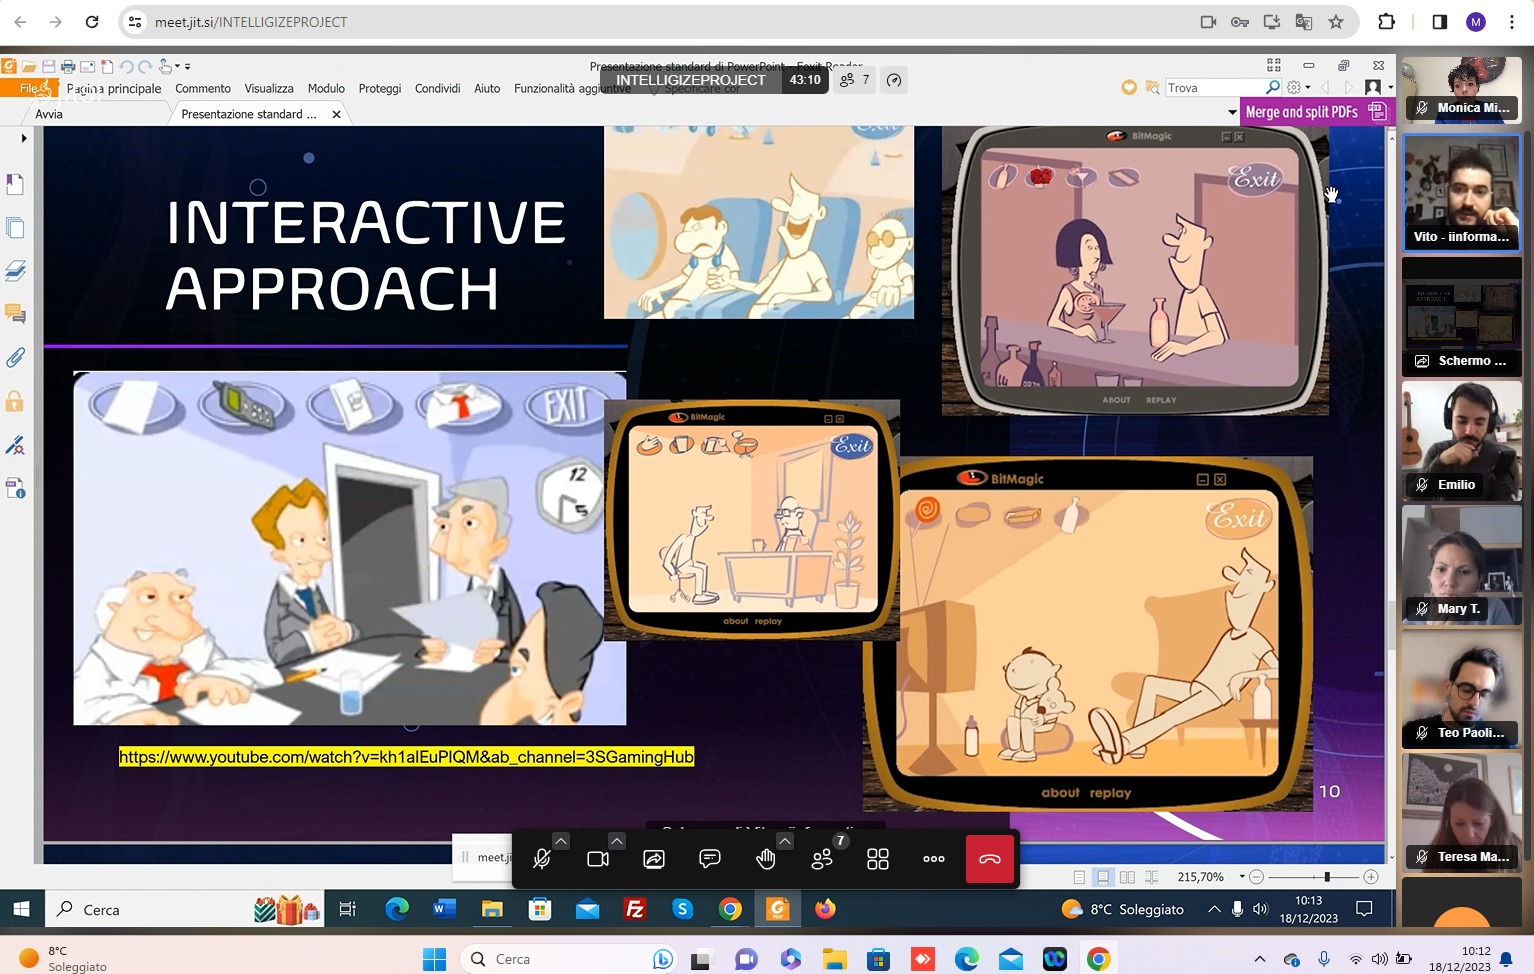Expand Jitsi reactions menu chevron
Image resolution: width=1534 pixels, height=974 pixels.
pyautogui.click(x=785, y=841)
